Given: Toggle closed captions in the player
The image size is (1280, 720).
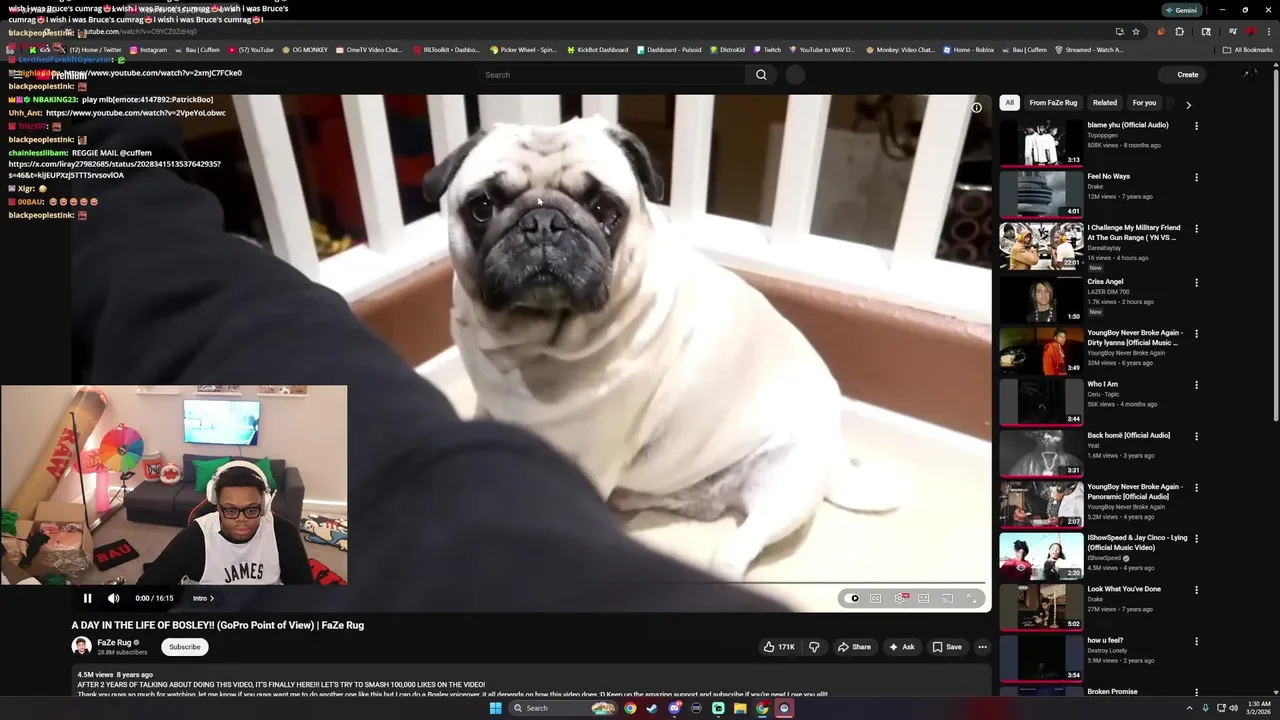Looking at the screenshot, I should point(876,598).
